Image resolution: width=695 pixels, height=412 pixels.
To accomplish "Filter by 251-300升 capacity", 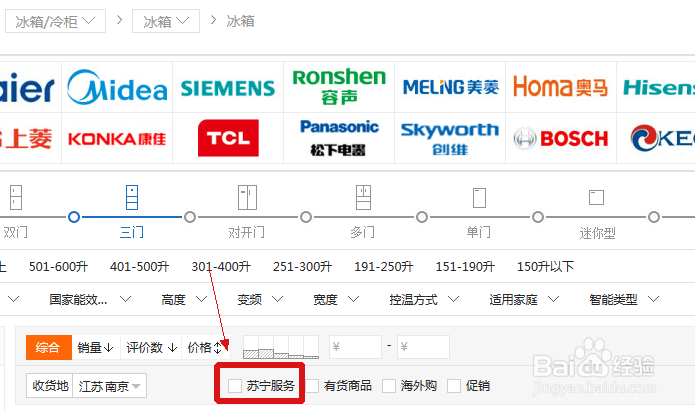I will click(x=303, y=266).
